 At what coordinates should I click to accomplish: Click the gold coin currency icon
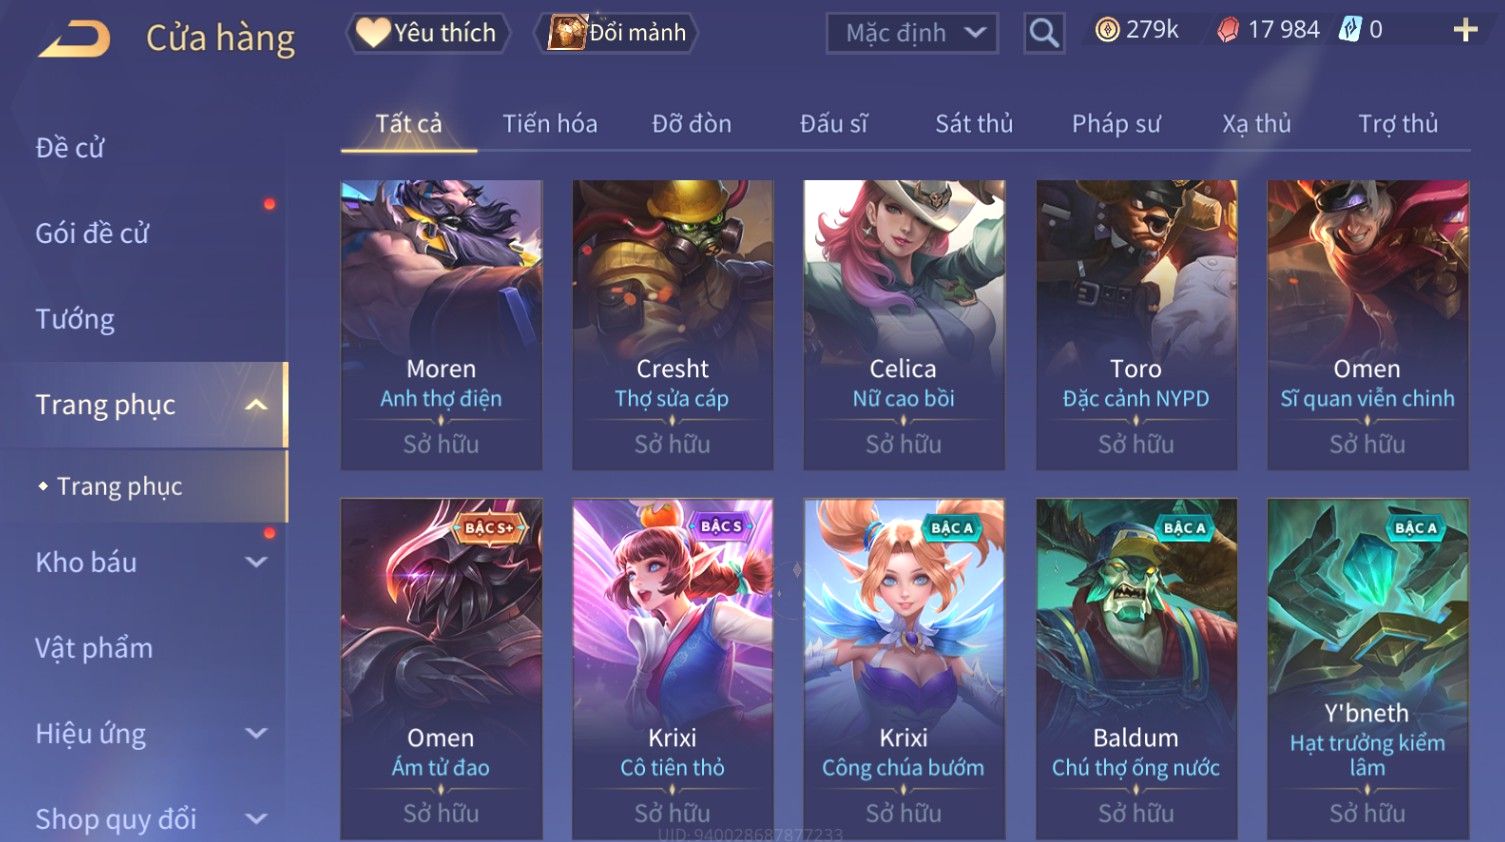point(1107,30)
